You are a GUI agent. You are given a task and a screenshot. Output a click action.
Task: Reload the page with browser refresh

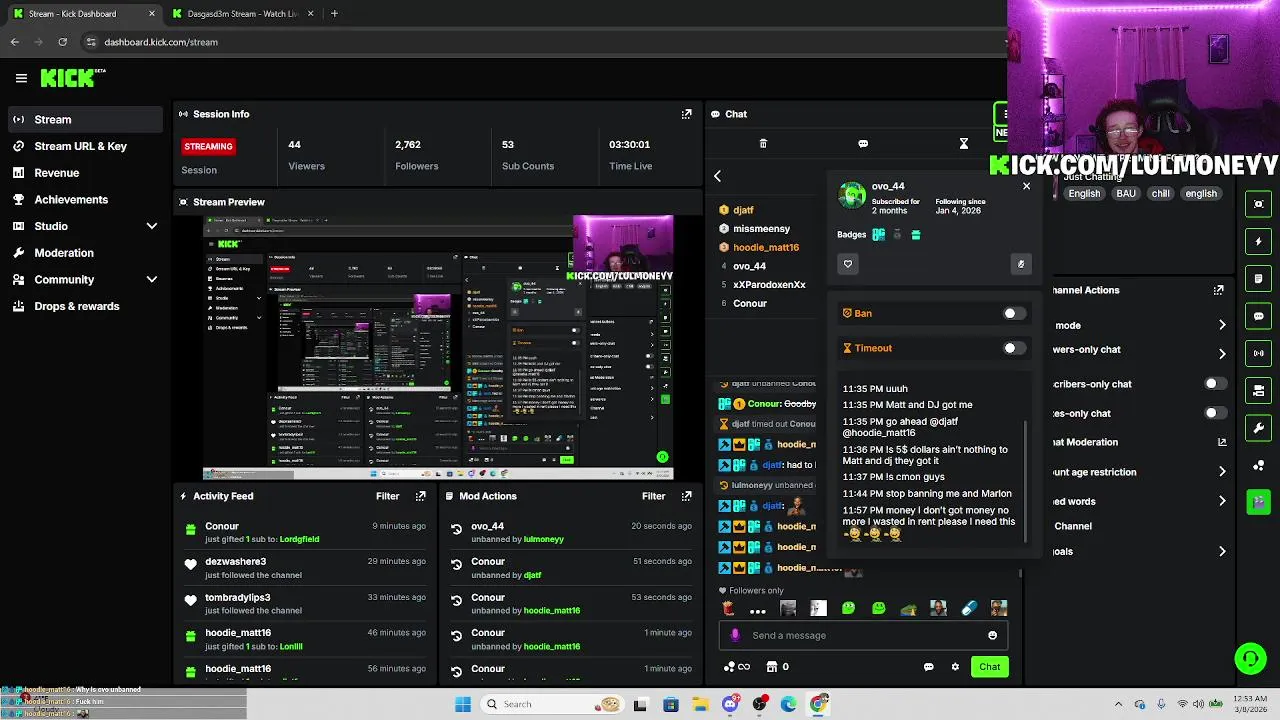pyautogui.click(x=62, y=42)
